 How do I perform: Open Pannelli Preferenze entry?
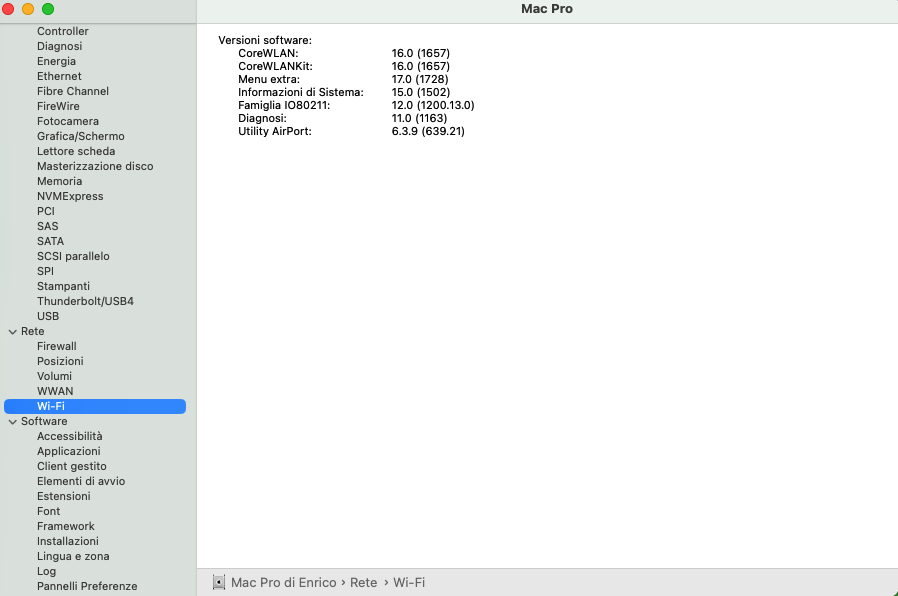[x=87, y=586]
